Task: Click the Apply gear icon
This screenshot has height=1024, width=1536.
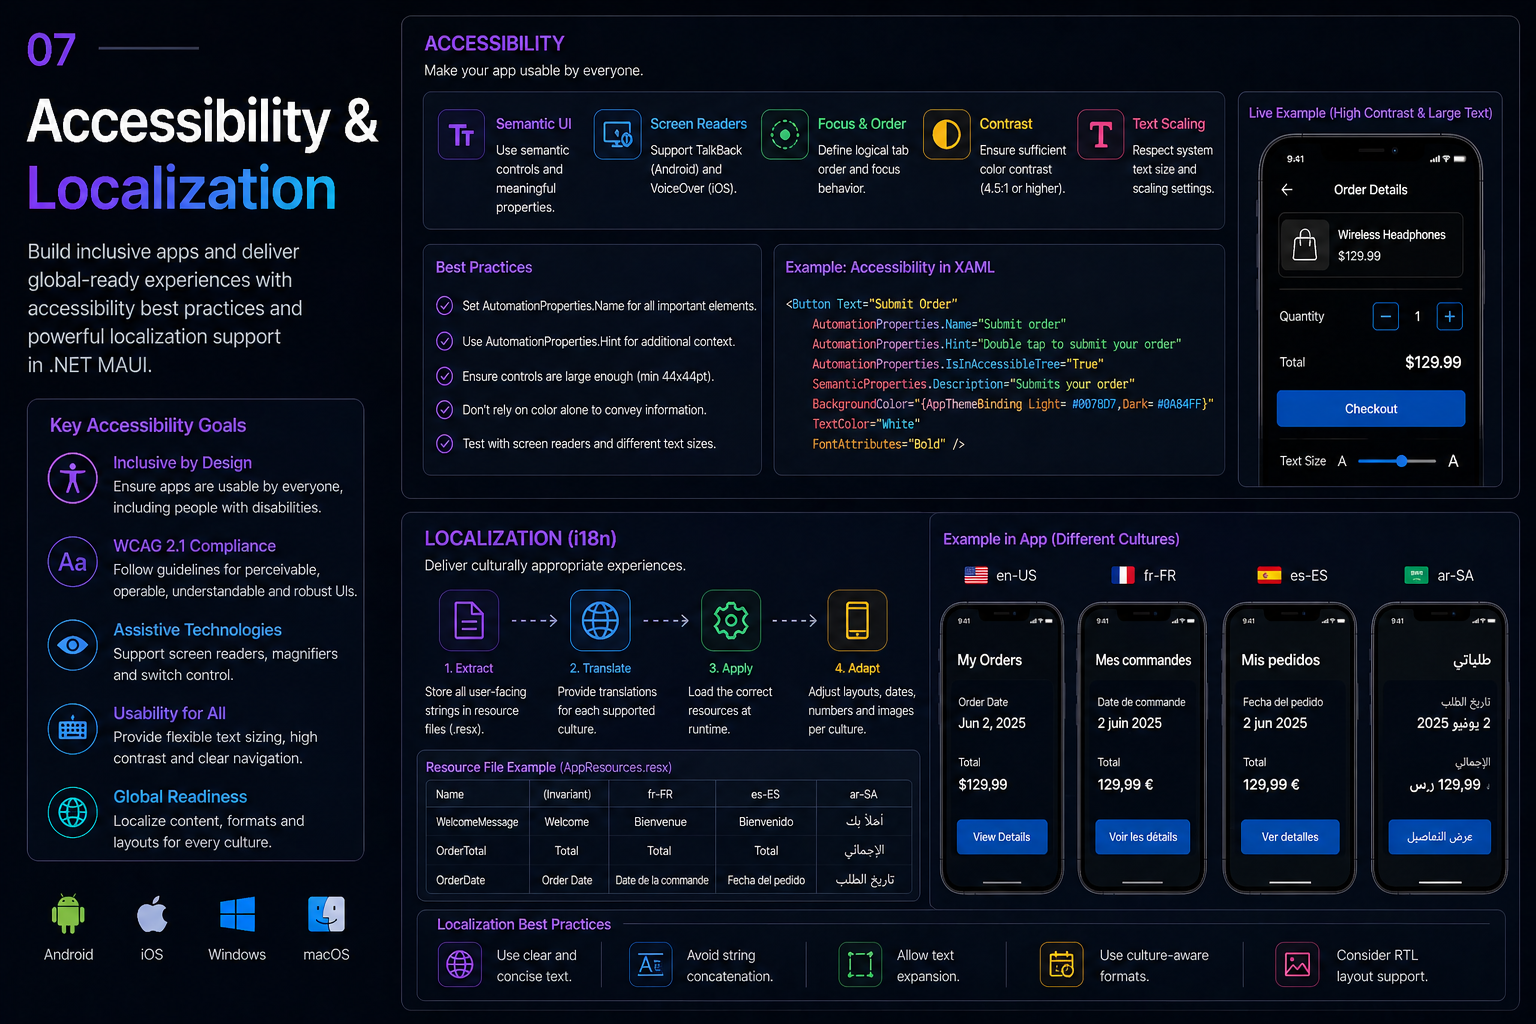Action: click(x=731, y=620)
